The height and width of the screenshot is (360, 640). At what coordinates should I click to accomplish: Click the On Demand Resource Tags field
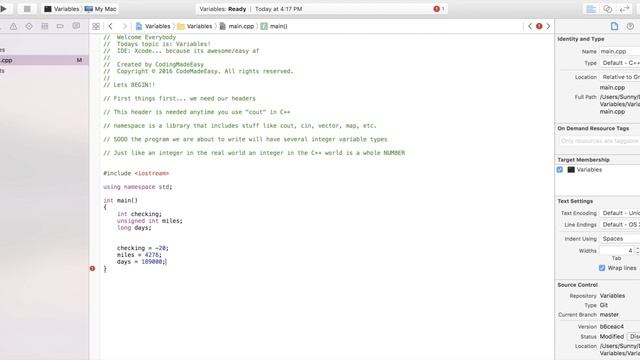tap(599, 141)
